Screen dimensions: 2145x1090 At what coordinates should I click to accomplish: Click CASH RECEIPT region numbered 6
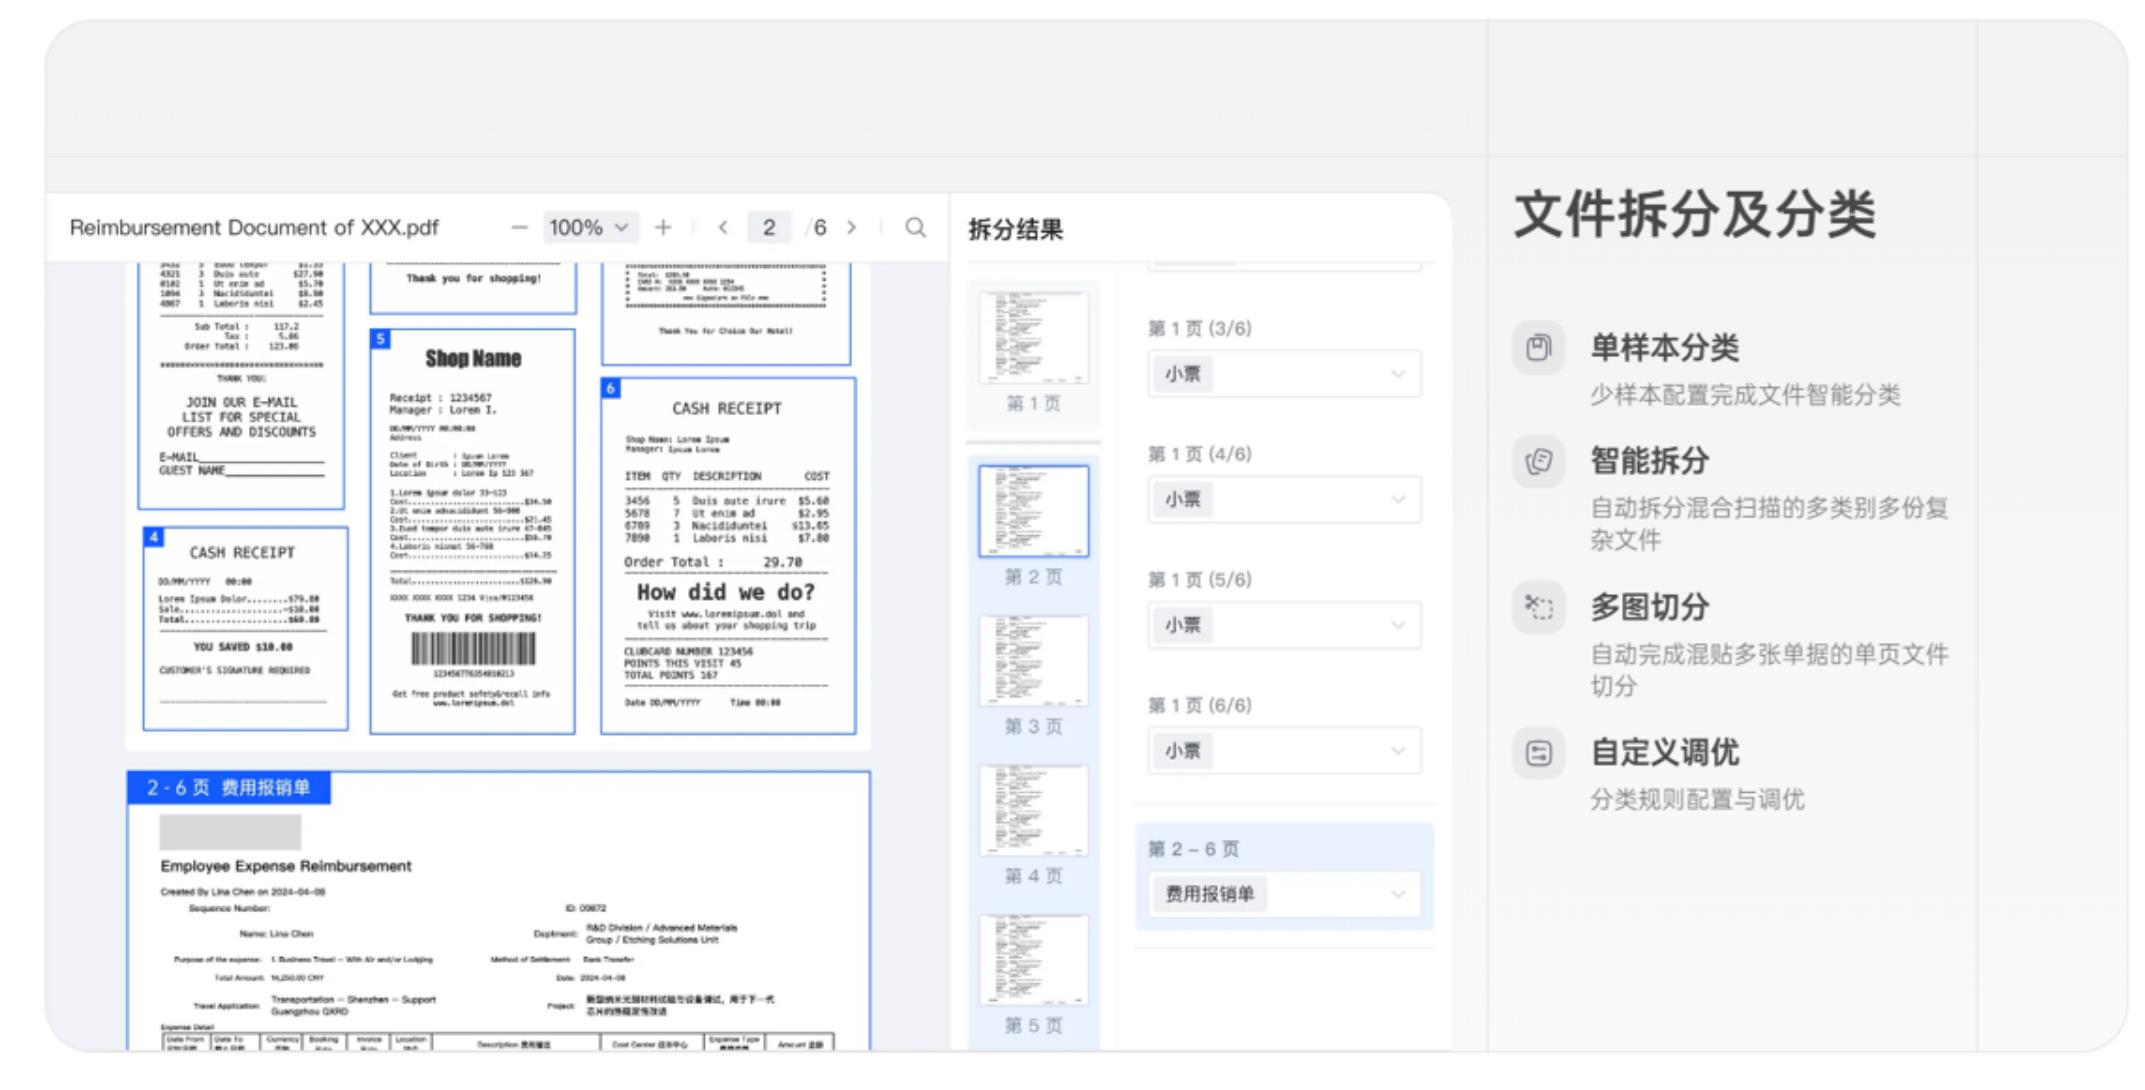(x=728, y=556)
